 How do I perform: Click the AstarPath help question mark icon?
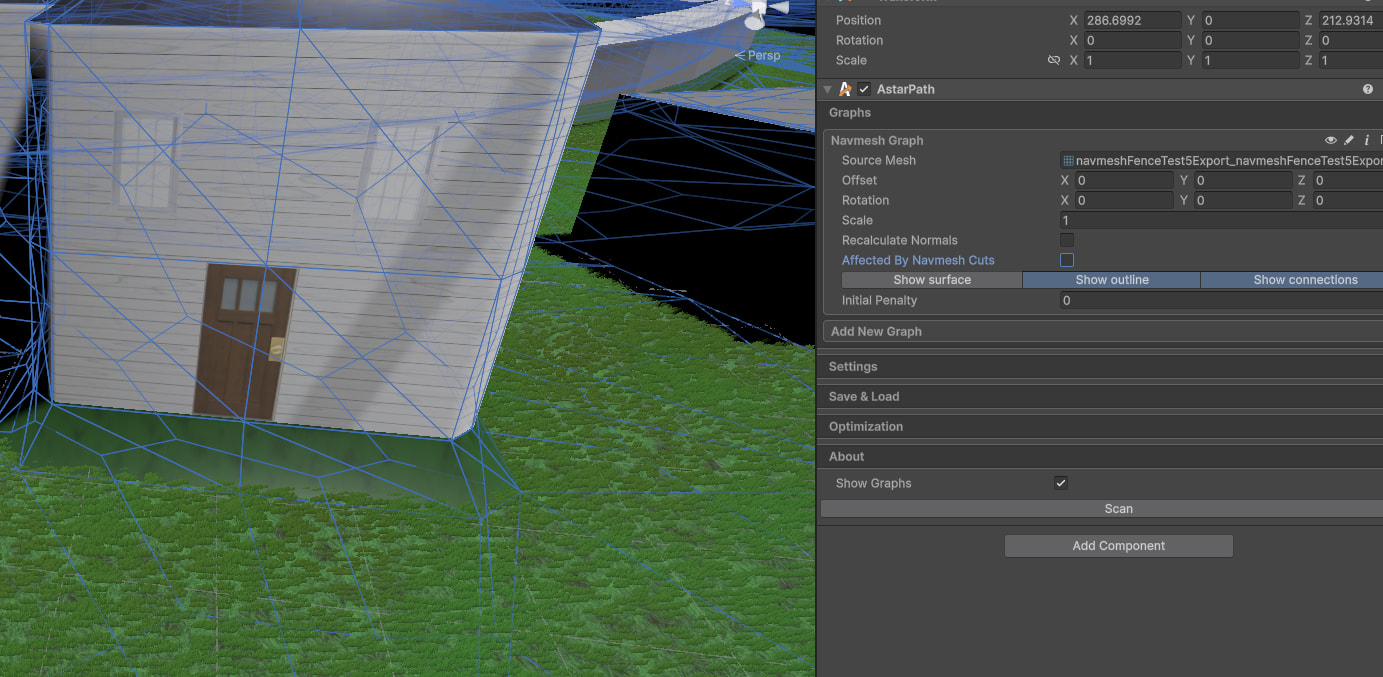click(x=1367, y=90)
